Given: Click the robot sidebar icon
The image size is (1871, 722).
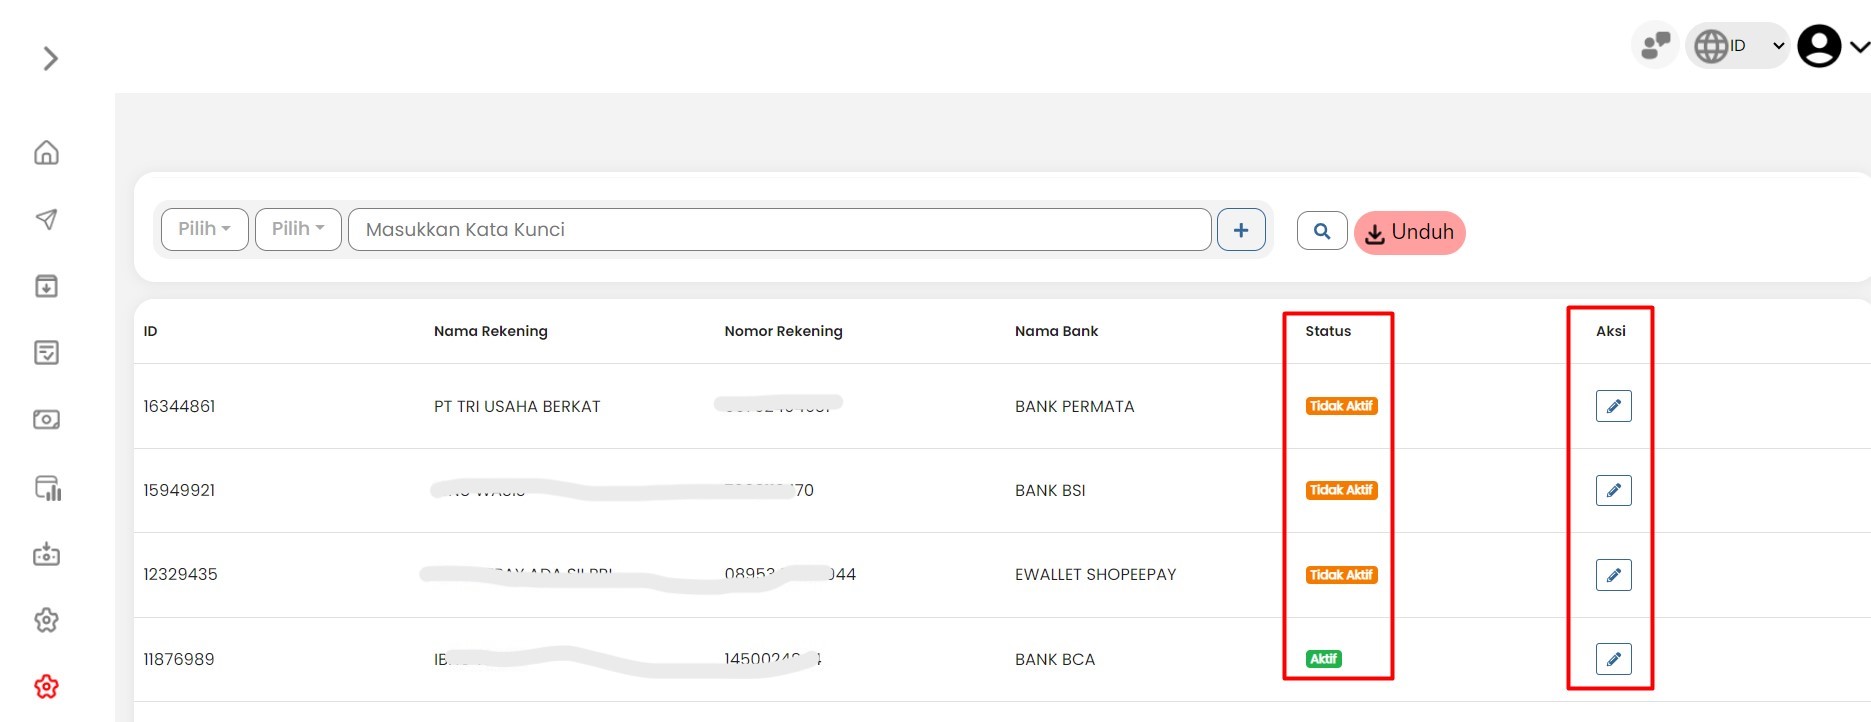Looking at the screenshot, I should 47,554.
